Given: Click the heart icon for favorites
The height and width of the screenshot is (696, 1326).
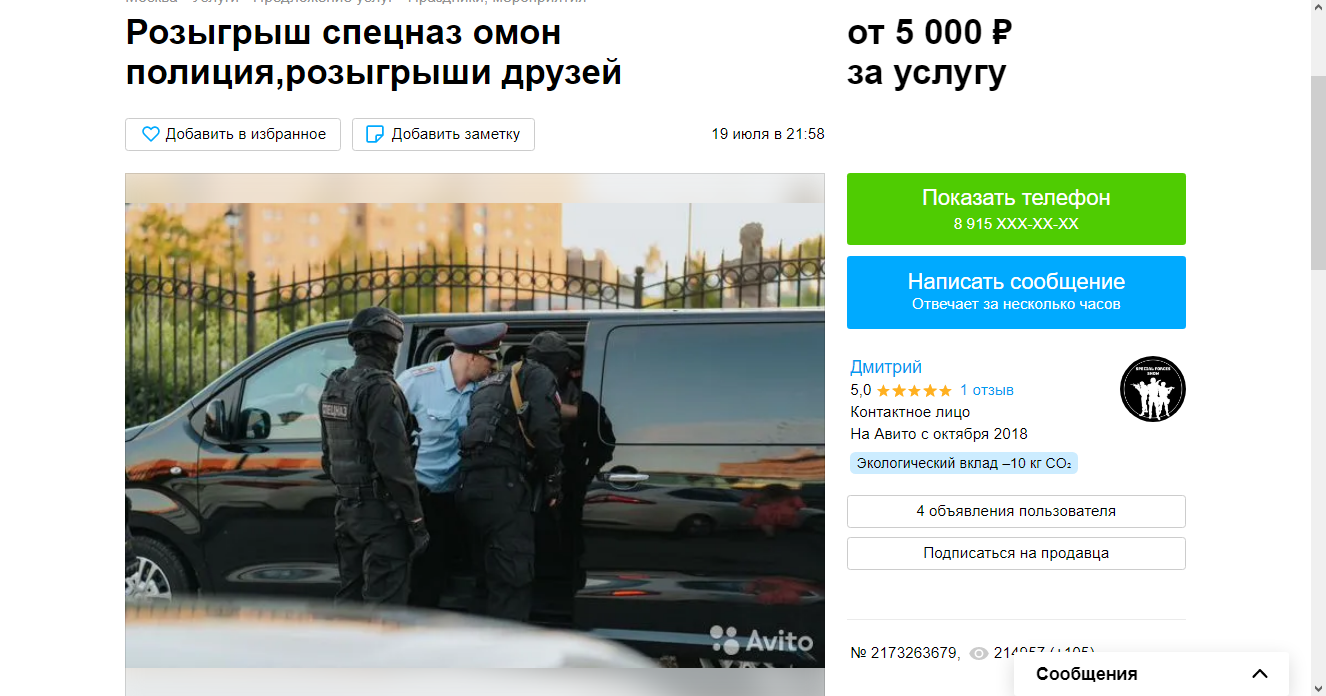Looking at the screenshot, I should coord(151,134).
